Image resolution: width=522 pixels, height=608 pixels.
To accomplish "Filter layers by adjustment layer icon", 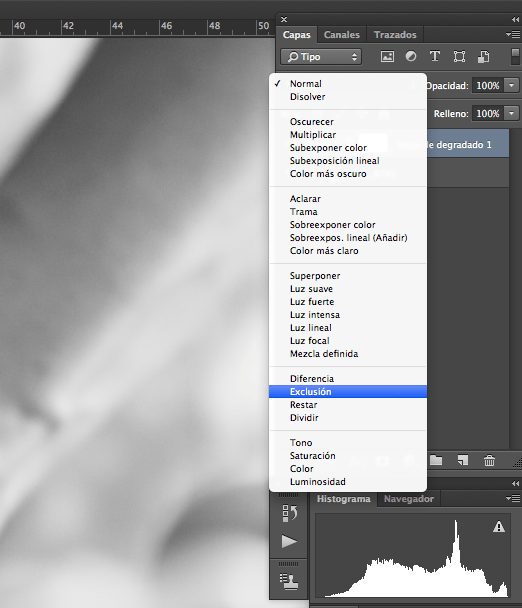I will tap(411, 57).
